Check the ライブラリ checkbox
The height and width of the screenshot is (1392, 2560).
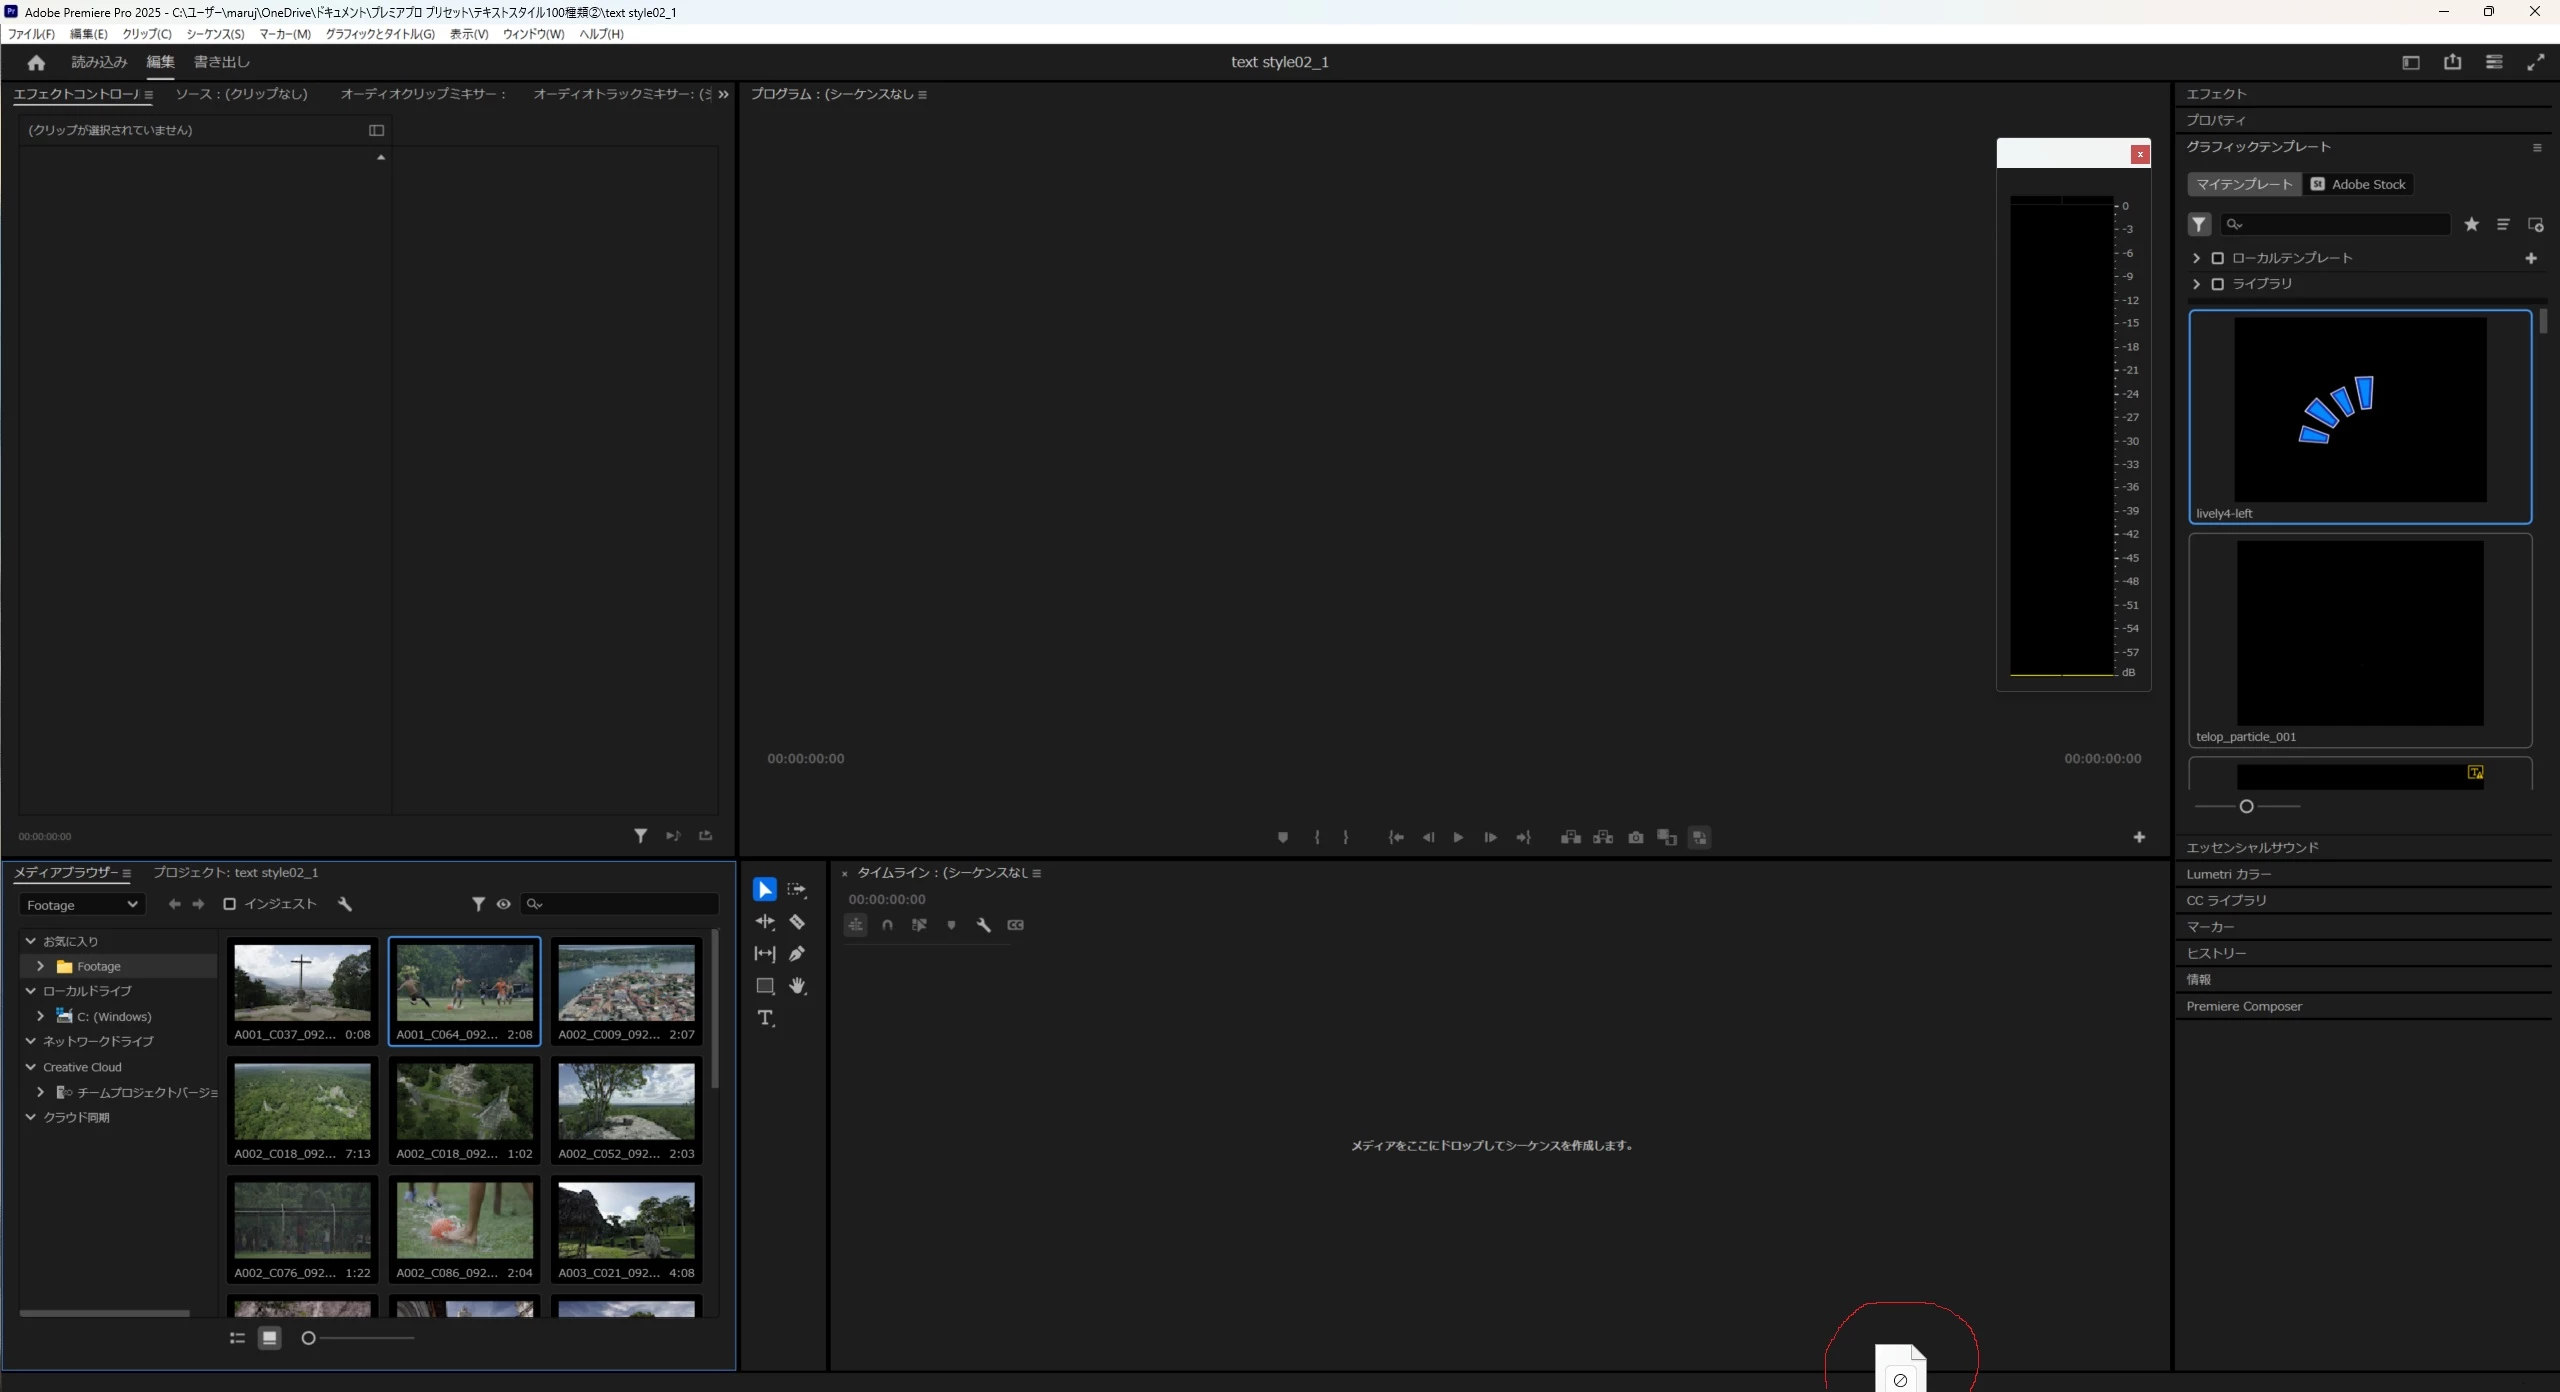[x=2217, y=284]
